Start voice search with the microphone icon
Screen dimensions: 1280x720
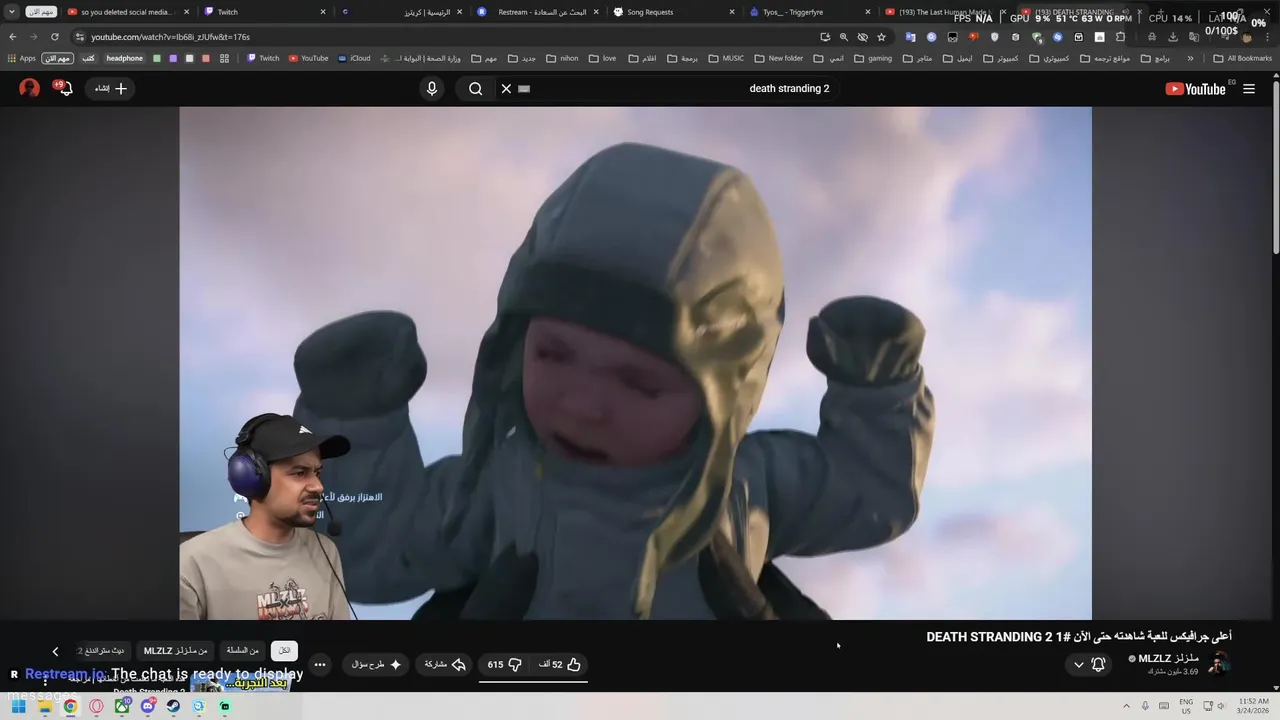pyautogui.click(x=432, y=89)
